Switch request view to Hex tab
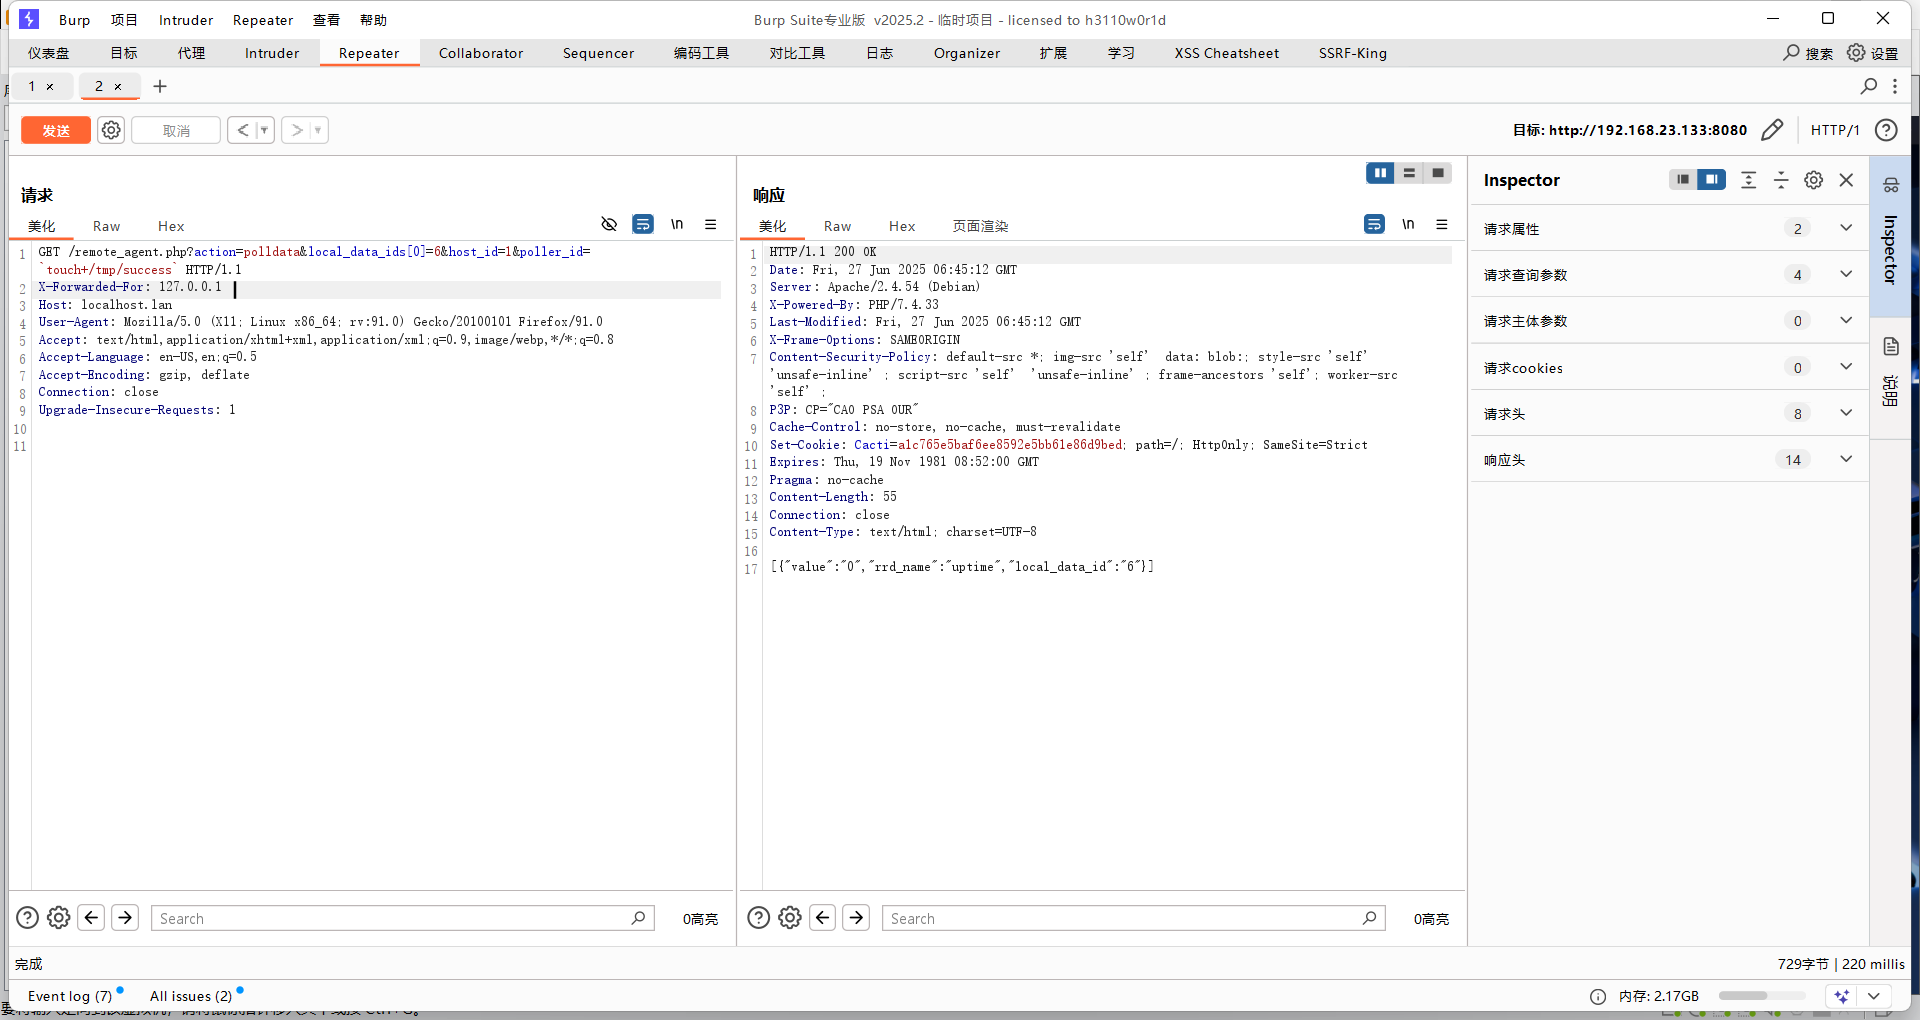This screenshot has height=1020, width=1920. [171, 226]
